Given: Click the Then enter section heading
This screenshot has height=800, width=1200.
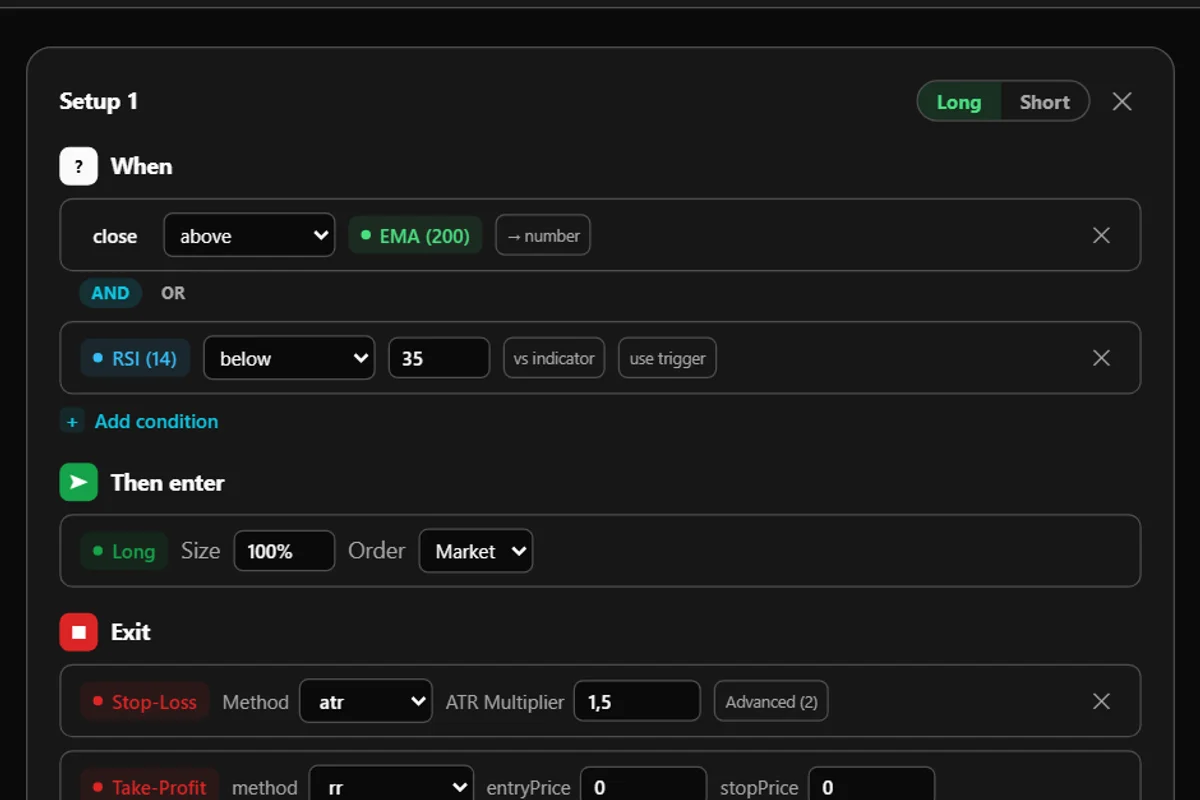Looking at the screenshot, I should (167, 482).
